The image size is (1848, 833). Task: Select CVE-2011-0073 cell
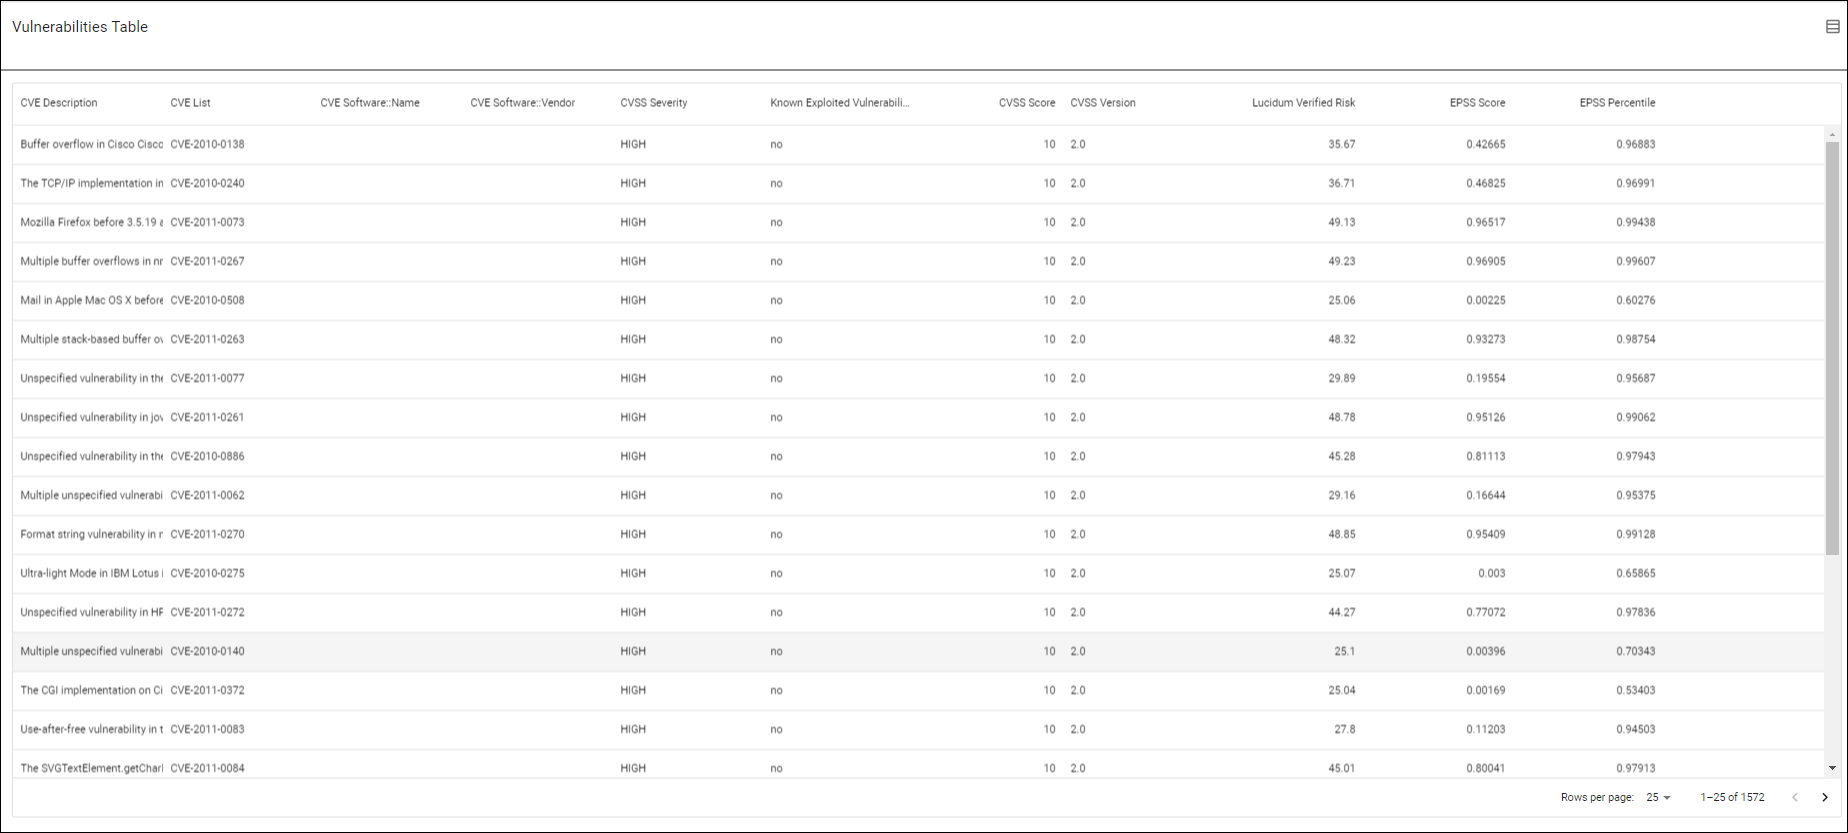point(207,222)
